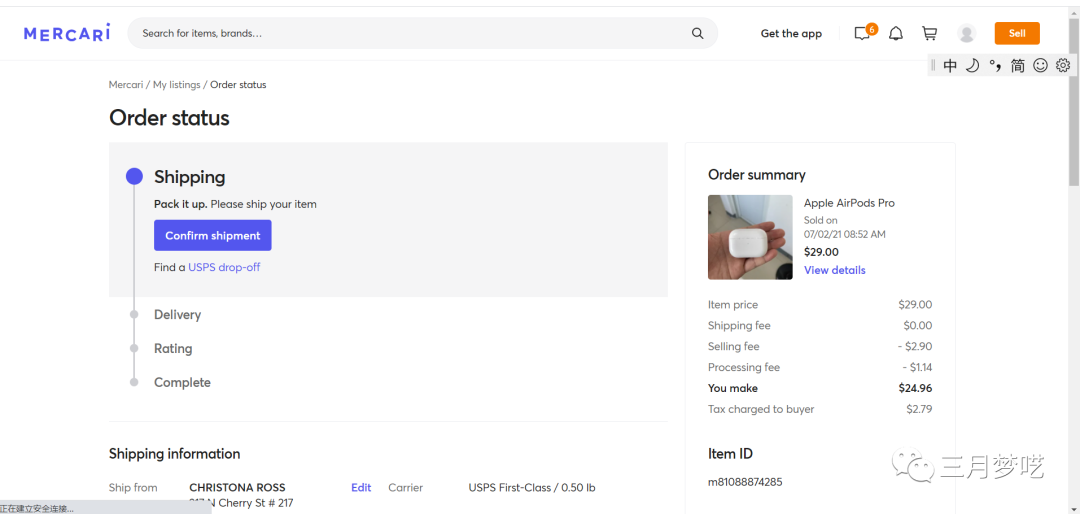Open View details for AirPods
Viewport: 1080px width, 514px height.
click(834, 270)
